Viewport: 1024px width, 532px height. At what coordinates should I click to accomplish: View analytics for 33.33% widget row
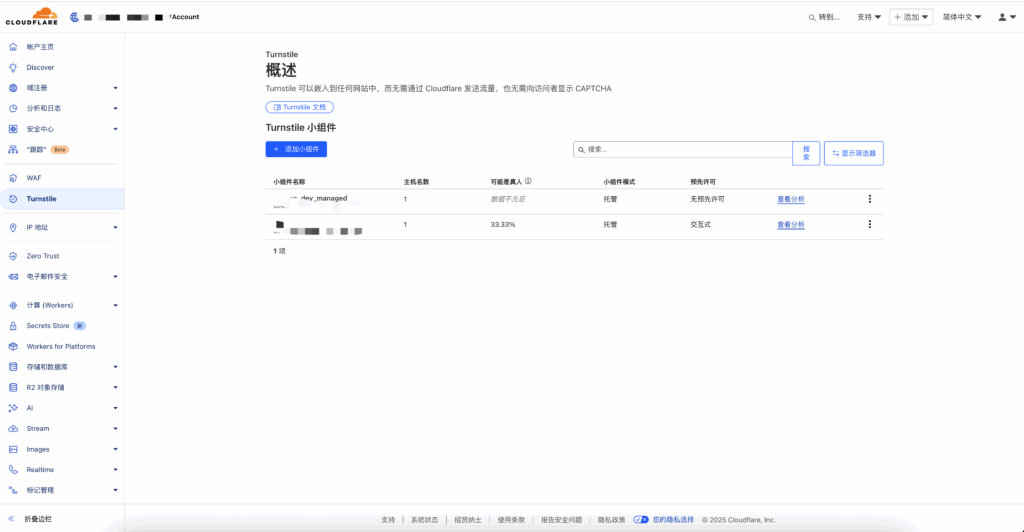click(790, 225)
